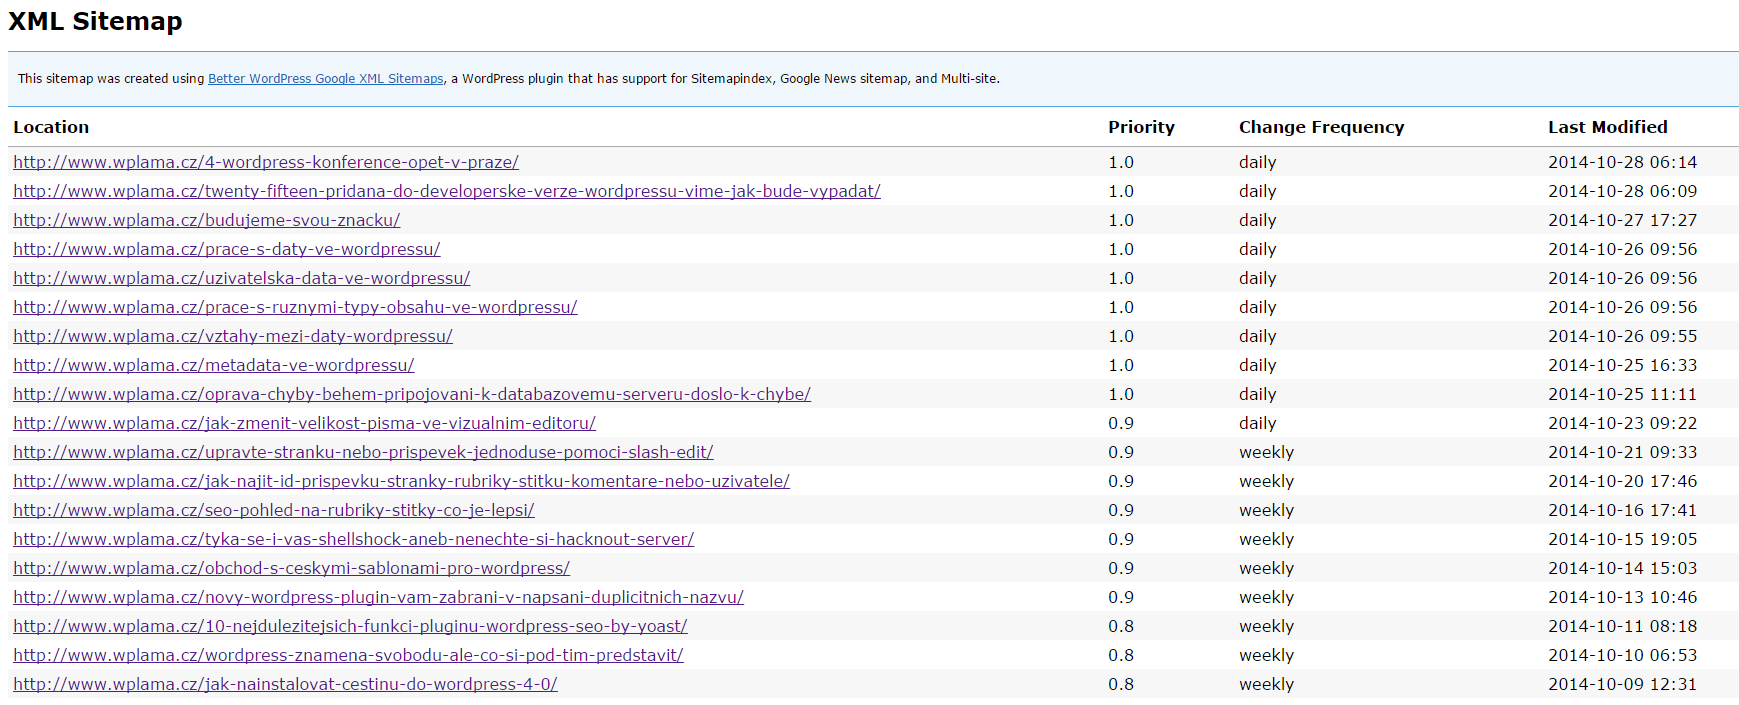Open the Better WordPress Google XML Sitemaps link
Image resolution: width=1739 pixels, height=705 pixels.
point(325,79)
